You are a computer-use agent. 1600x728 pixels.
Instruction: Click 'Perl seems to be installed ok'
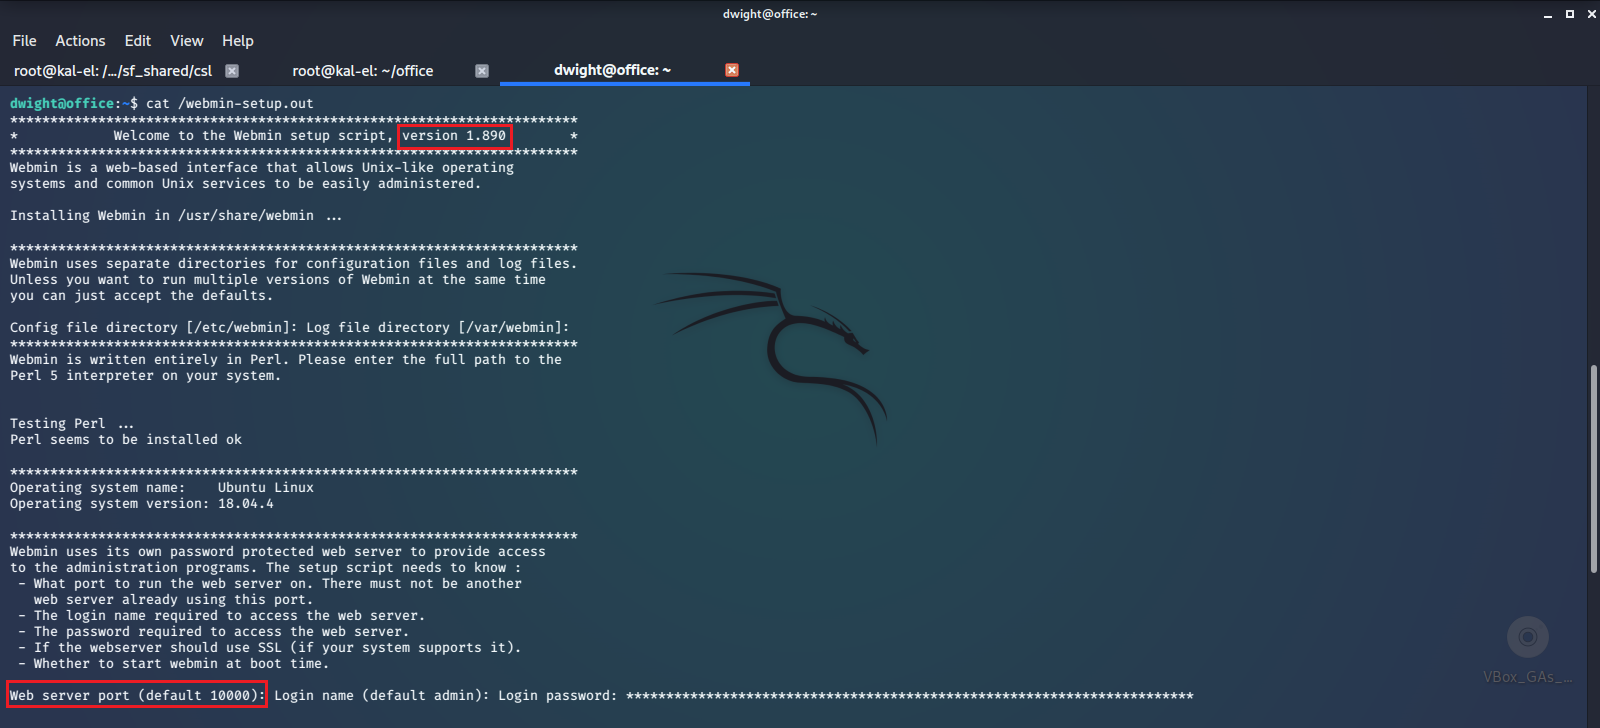[126, 439]
